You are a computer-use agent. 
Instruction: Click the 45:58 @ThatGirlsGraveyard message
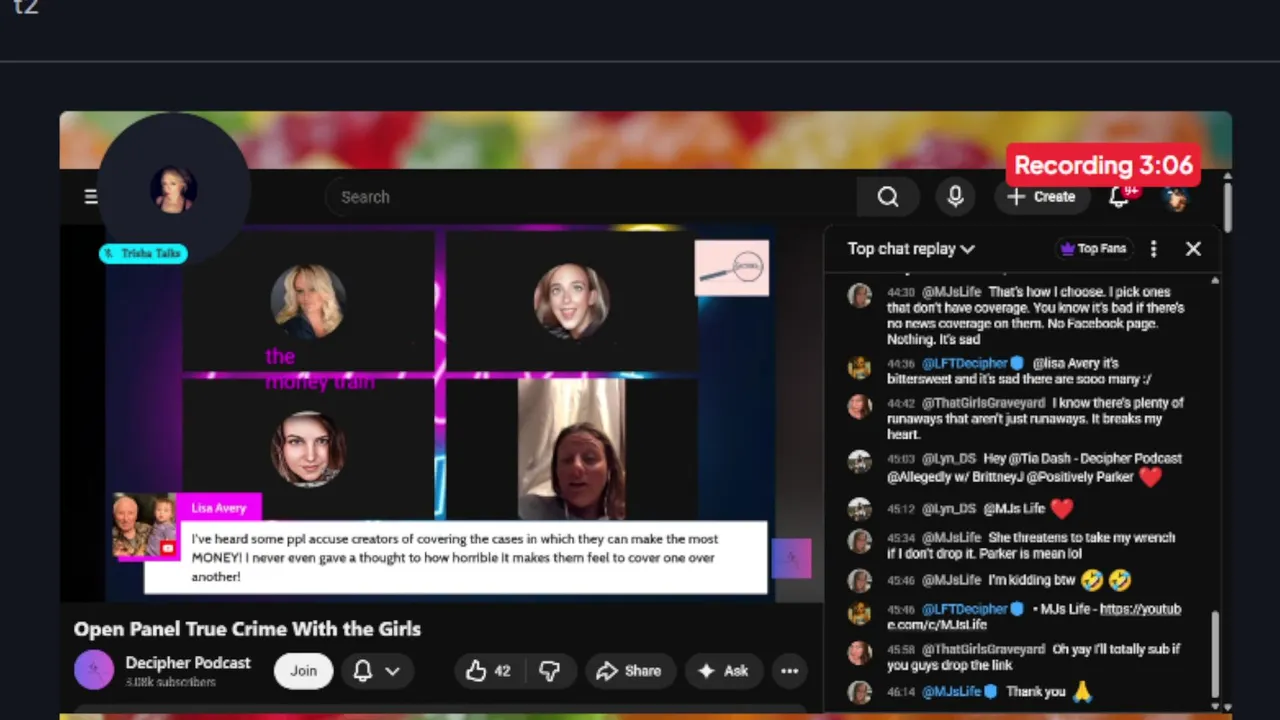(1033, 657)
